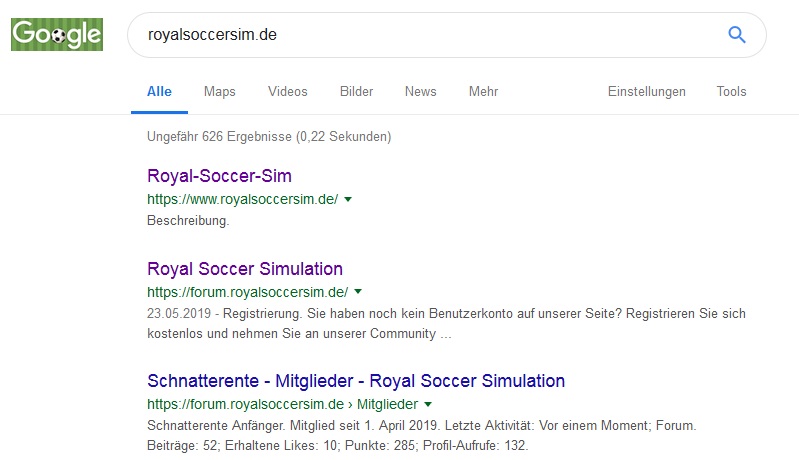The height and width of the screenshot is (460, 799).
Task: Click the blue magnifier search icon
Action: [x=736, y=35]
